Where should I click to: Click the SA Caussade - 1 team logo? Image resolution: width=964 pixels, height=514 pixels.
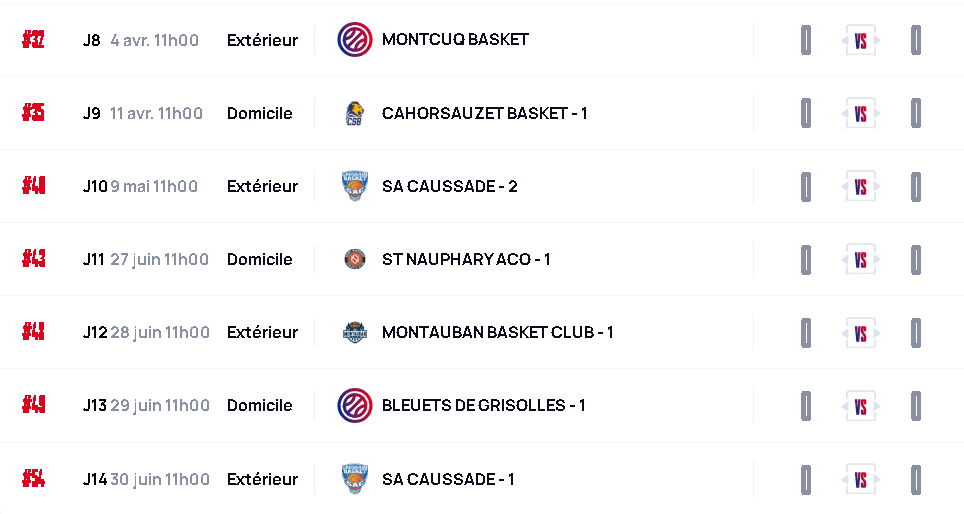tap(354, 479)
